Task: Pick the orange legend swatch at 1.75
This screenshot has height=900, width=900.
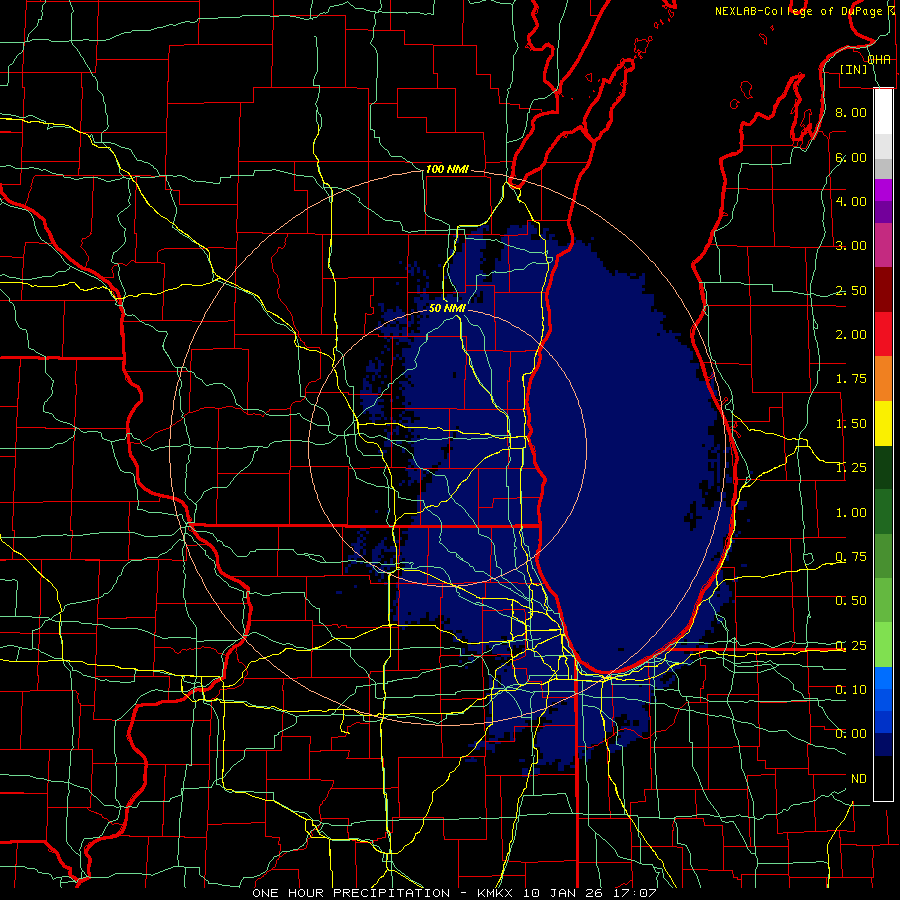Action: (x=883, y=379)
